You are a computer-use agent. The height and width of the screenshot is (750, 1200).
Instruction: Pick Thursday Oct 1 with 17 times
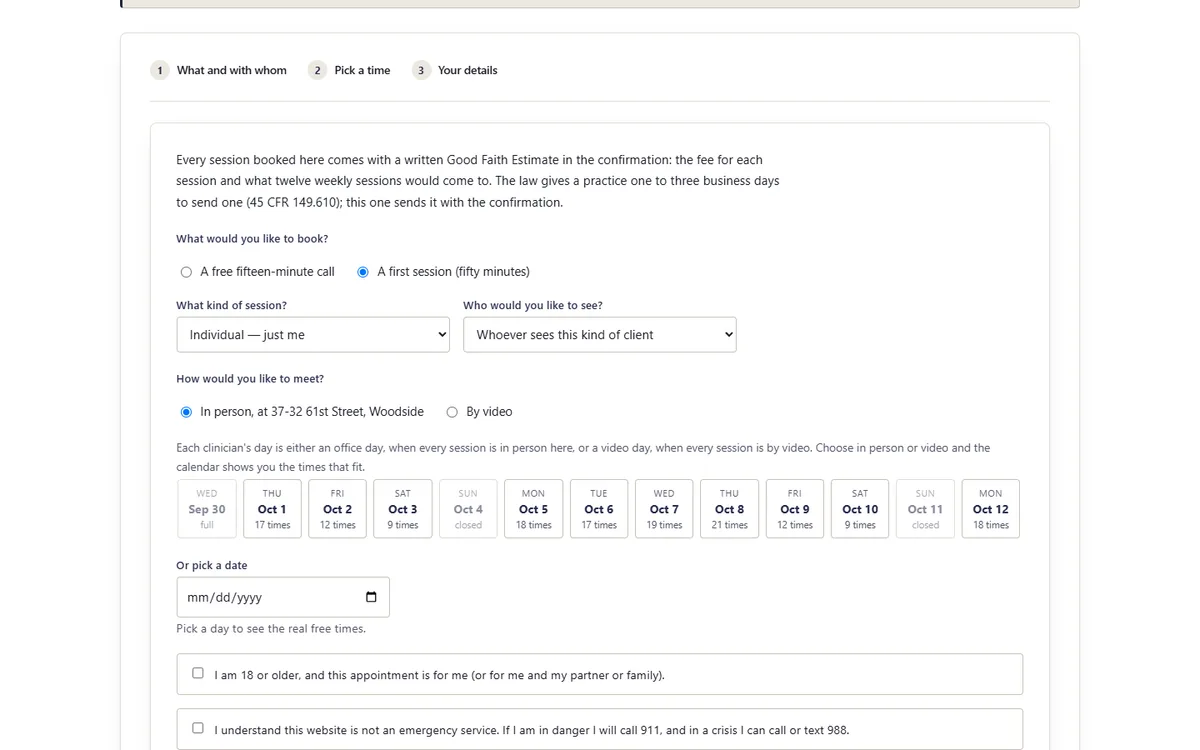click(272, 509)
